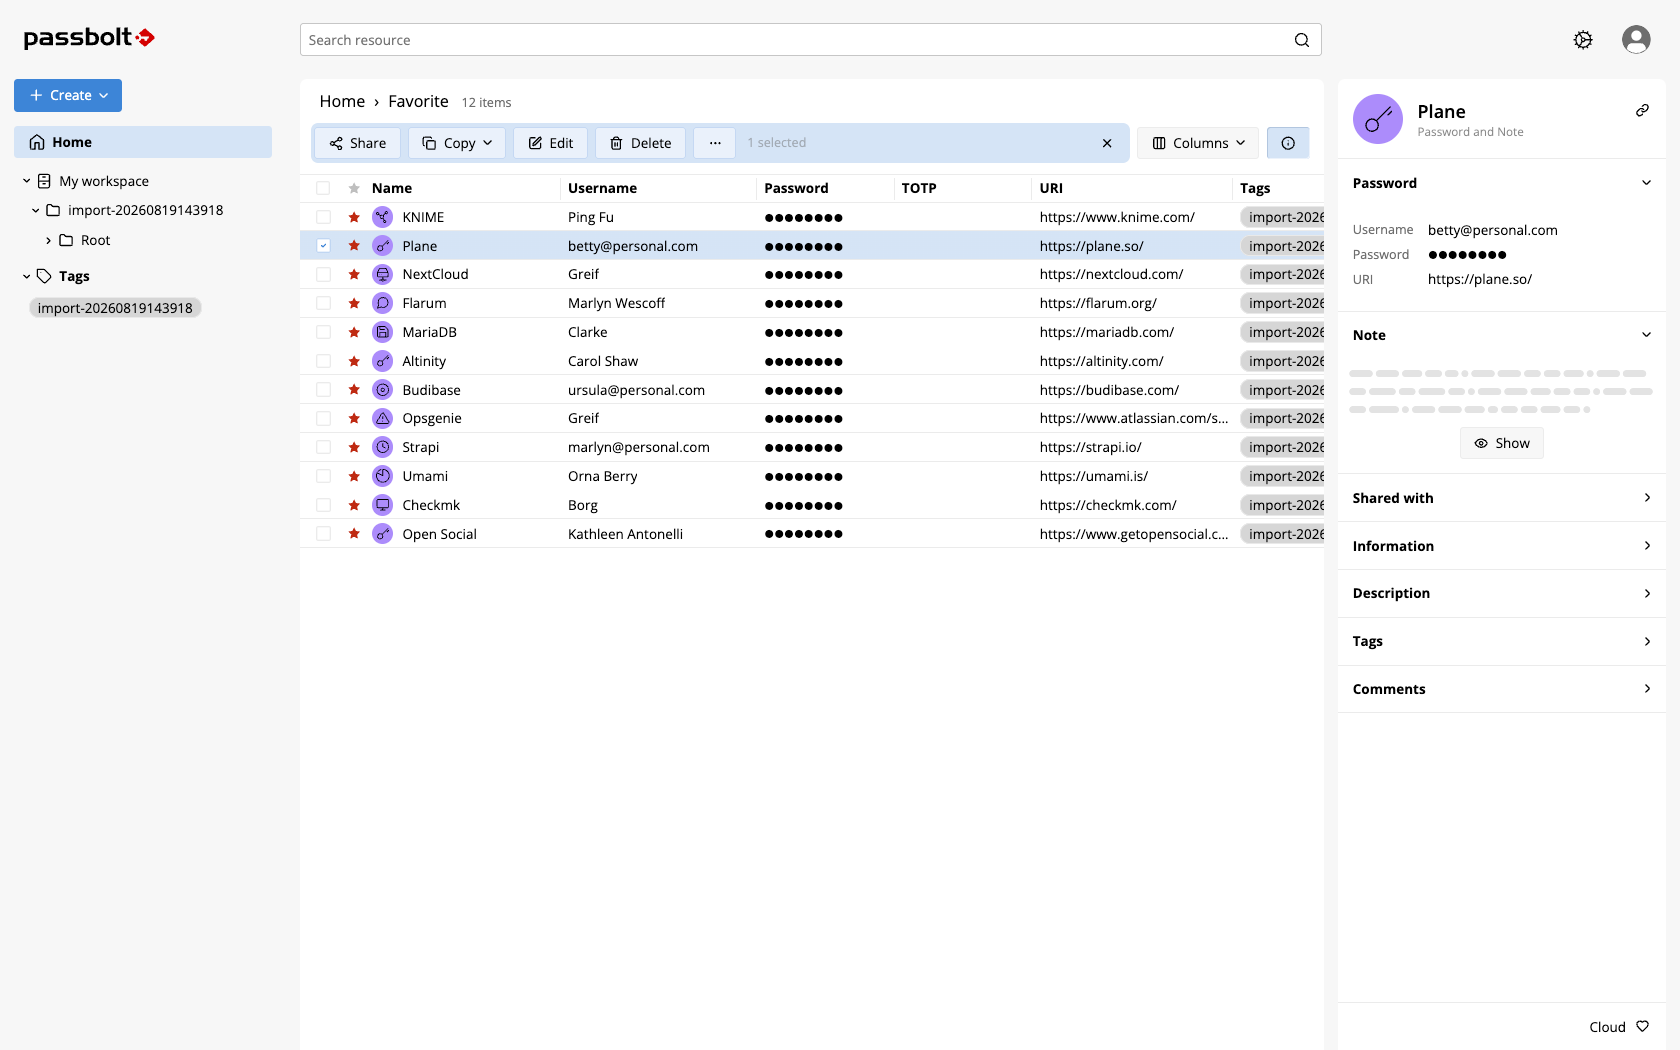This screenshot has height=1050, width=1680.
Task: Collapse the import-20260819143918 folder
Action: click(x=35, y=210)
